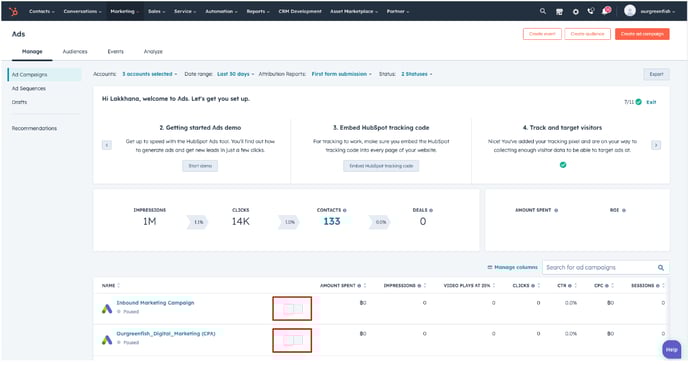The image size is (688, 365).
Task: Click the user avatar picture
Action: point(630,11)
